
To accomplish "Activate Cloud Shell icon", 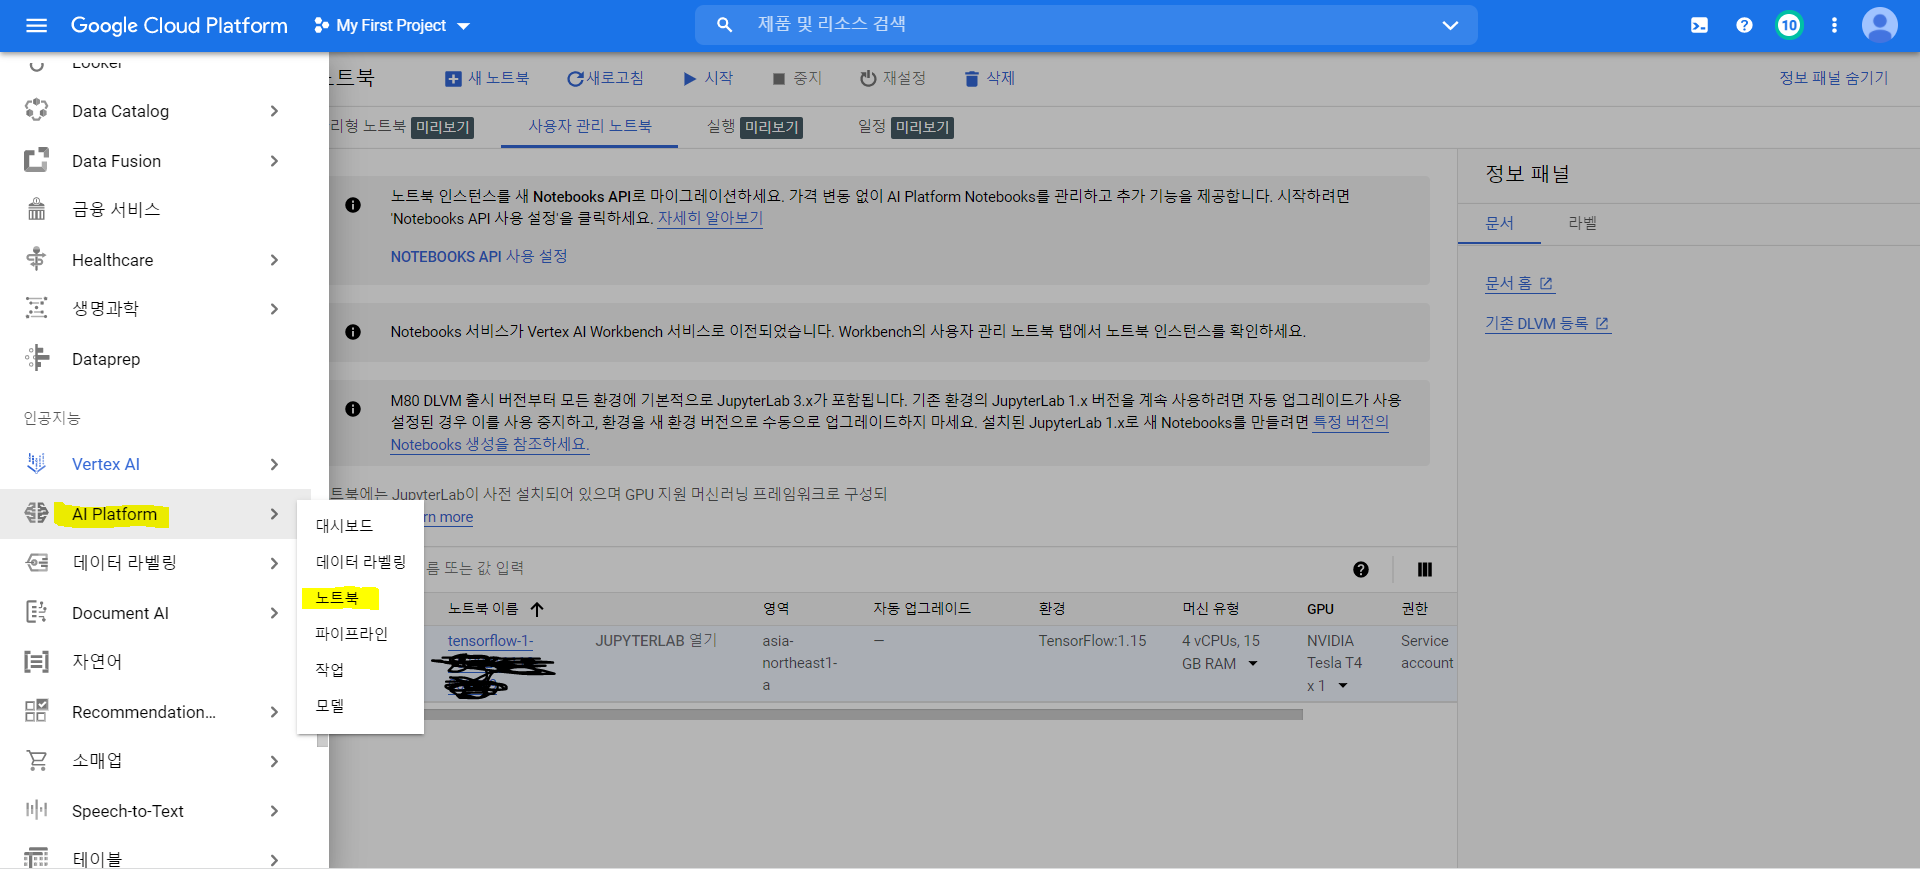I will point(1699,25).
